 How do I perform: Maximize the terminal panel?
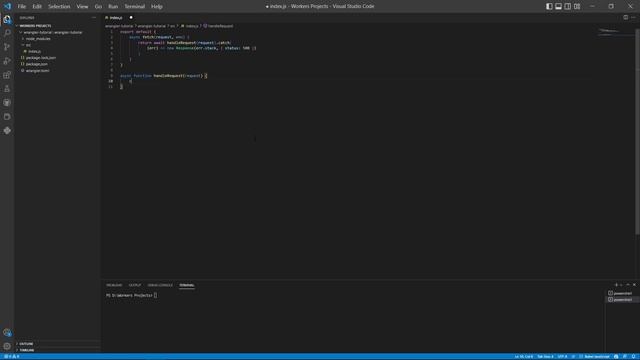(628, 285)
